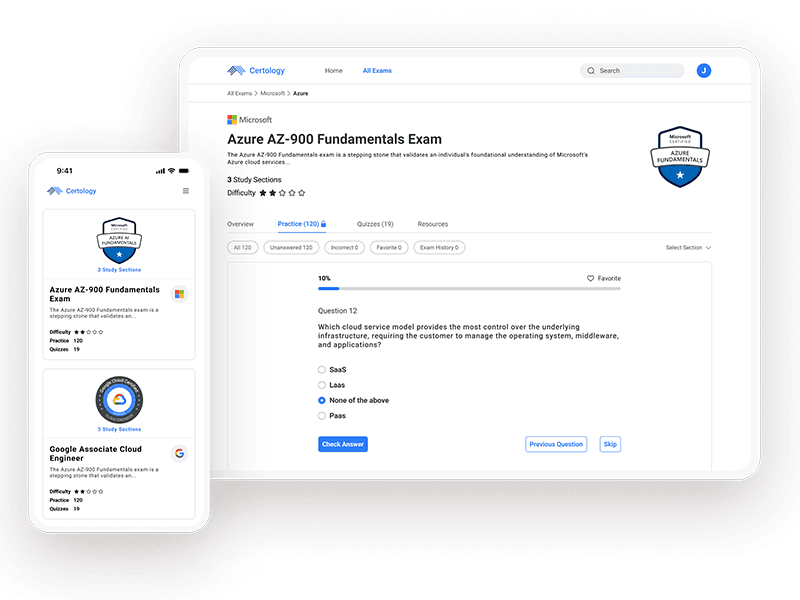The width and height of the screenshot is (800, 600).
Task: Open Exam History filter
Action: [438, 247]
